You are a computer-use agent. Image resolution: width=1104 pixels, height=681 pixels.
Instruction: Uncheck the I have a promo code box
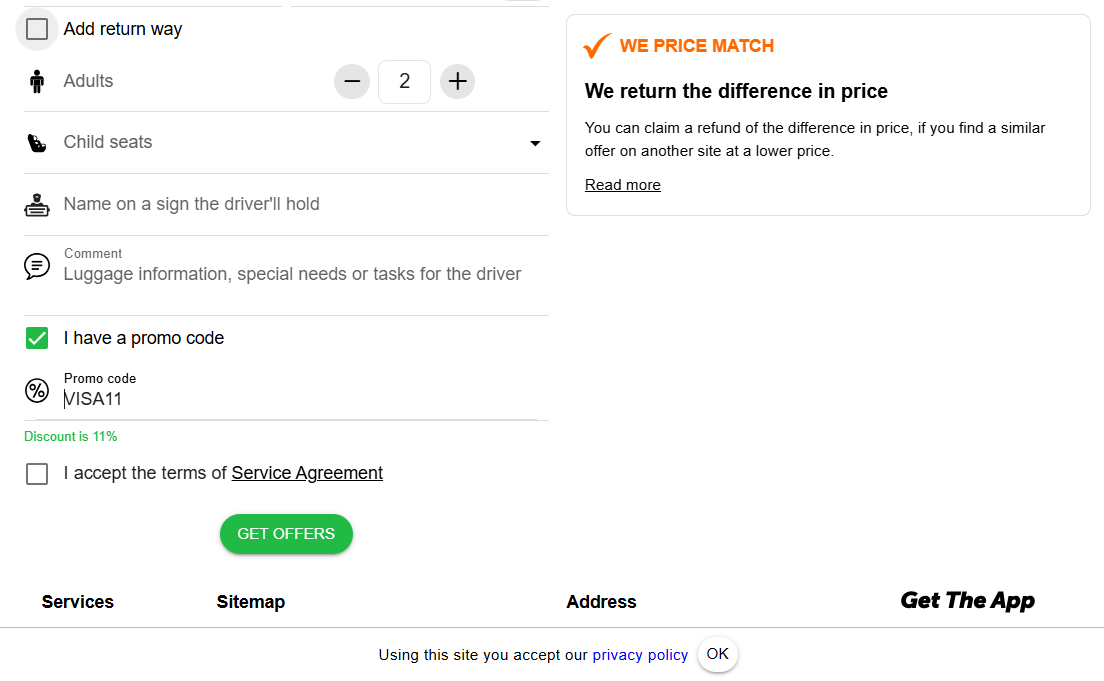click(37, 338)
